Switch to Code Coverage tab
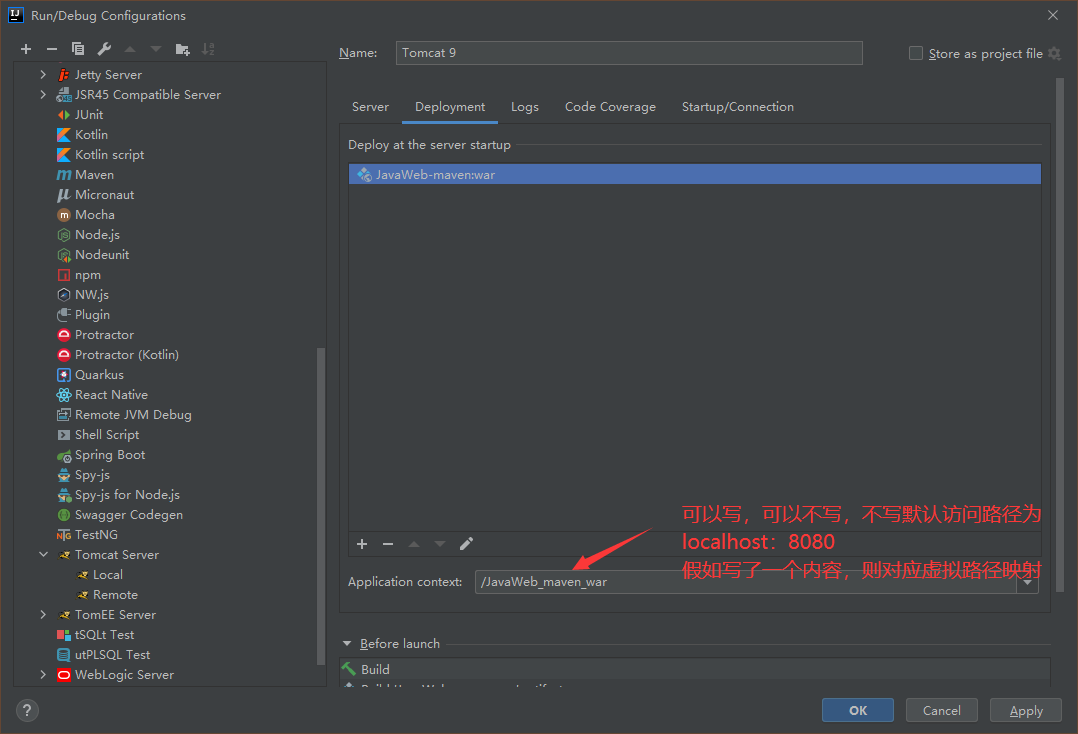 (x=610, y=107)
